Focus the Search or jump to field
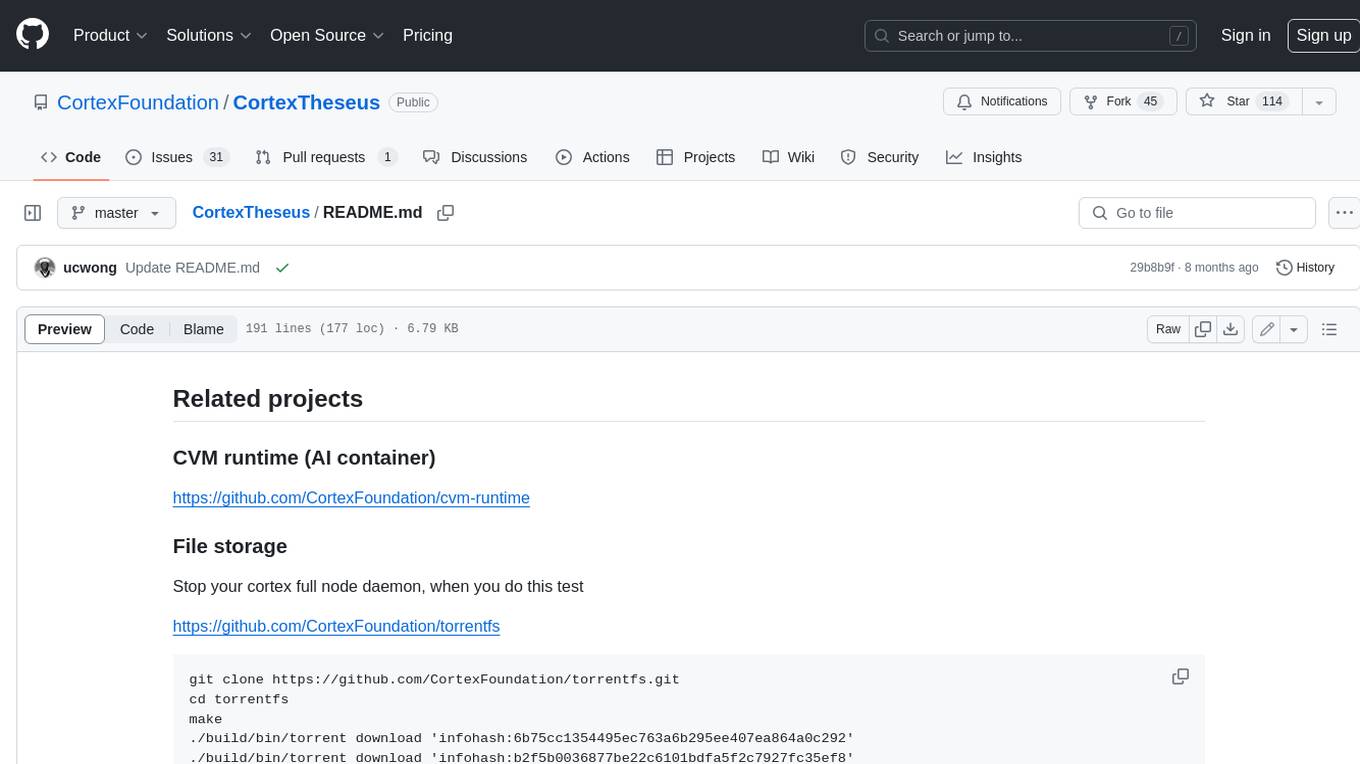1360x764 pixels. coord(1031,35)
